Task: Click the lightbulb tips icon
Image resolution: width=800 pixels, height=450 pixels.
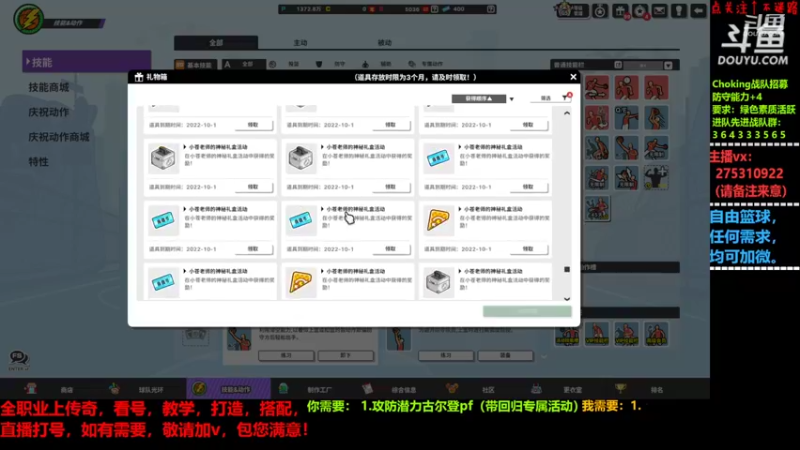Action: tap(679, 11)
